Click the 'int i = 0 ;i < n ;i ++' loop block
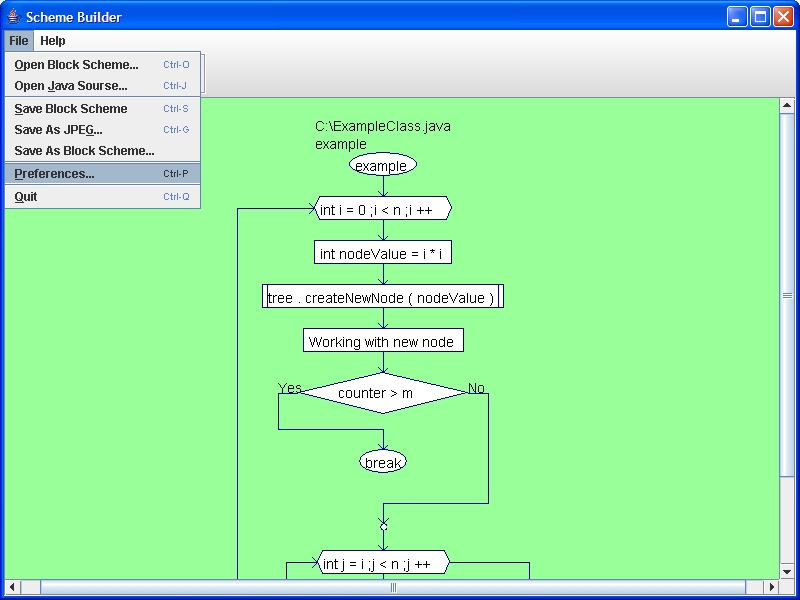800x600 pixels. [x=383, y=208]
